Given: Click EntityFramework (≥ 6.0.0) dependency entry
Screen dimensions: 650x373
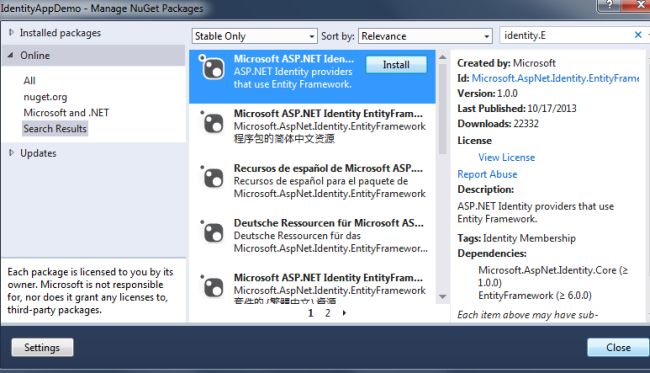Looking at the screenshot, I should [x=535, y=295].
